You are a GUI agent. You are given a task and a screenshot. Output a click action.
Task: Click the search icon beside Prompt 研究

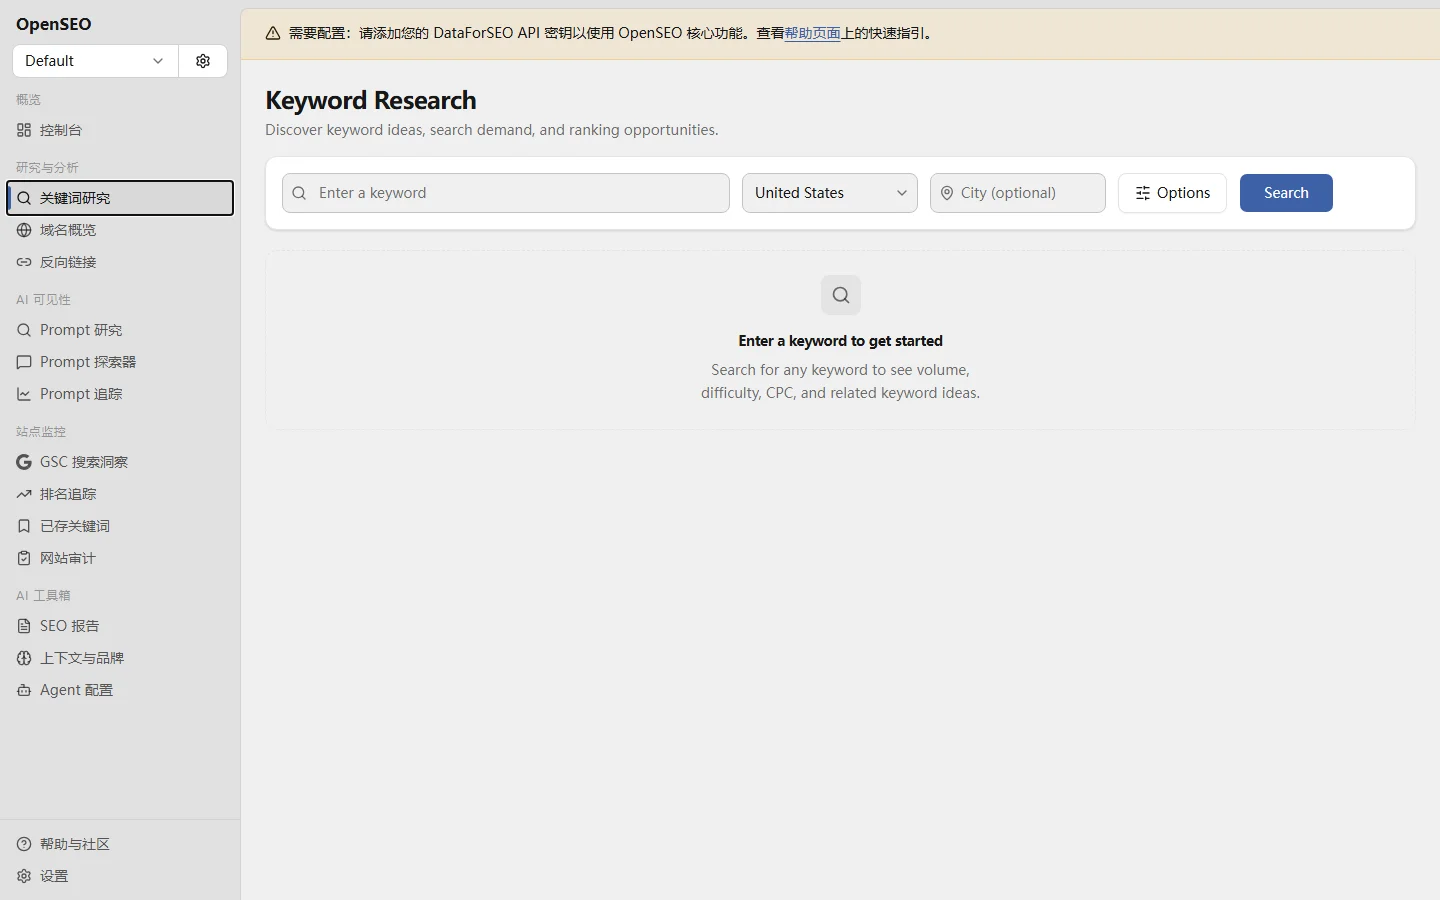coord(24,330)
